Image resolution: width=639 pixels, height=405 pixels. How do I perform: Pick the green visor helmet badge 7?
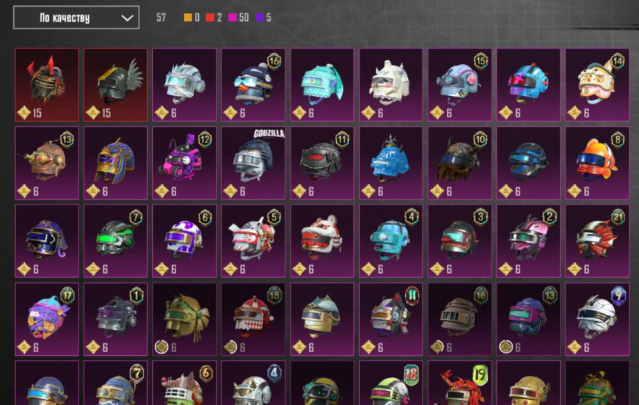pos(116,241)
